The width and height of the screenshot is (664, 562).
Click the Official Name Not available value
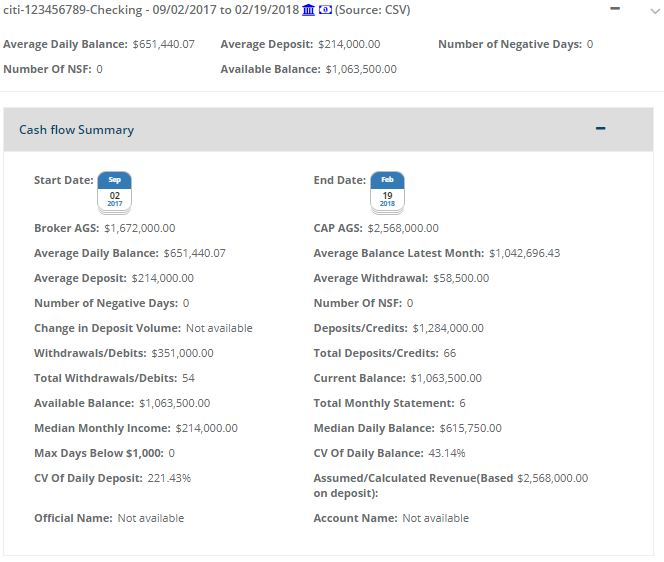151,518
